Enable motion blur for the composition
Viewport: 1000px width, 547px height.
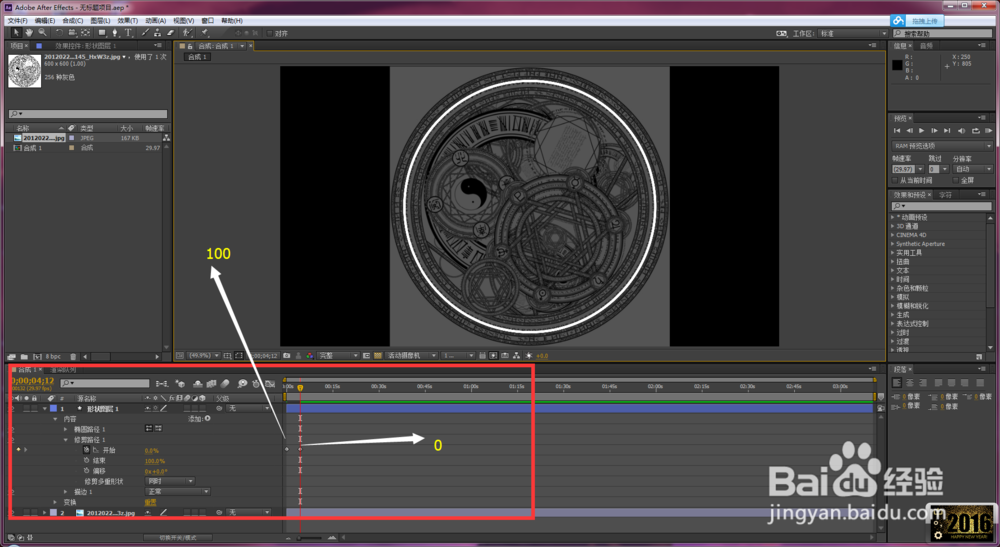225,384
